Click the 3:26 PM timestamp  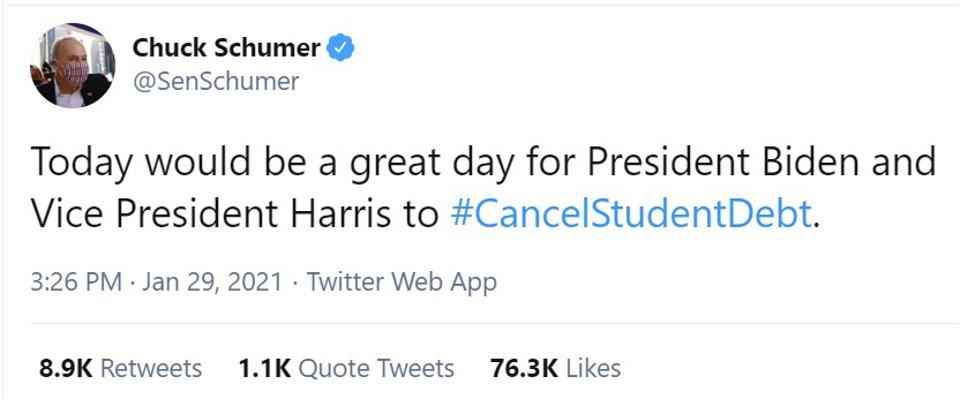(76, 282)
